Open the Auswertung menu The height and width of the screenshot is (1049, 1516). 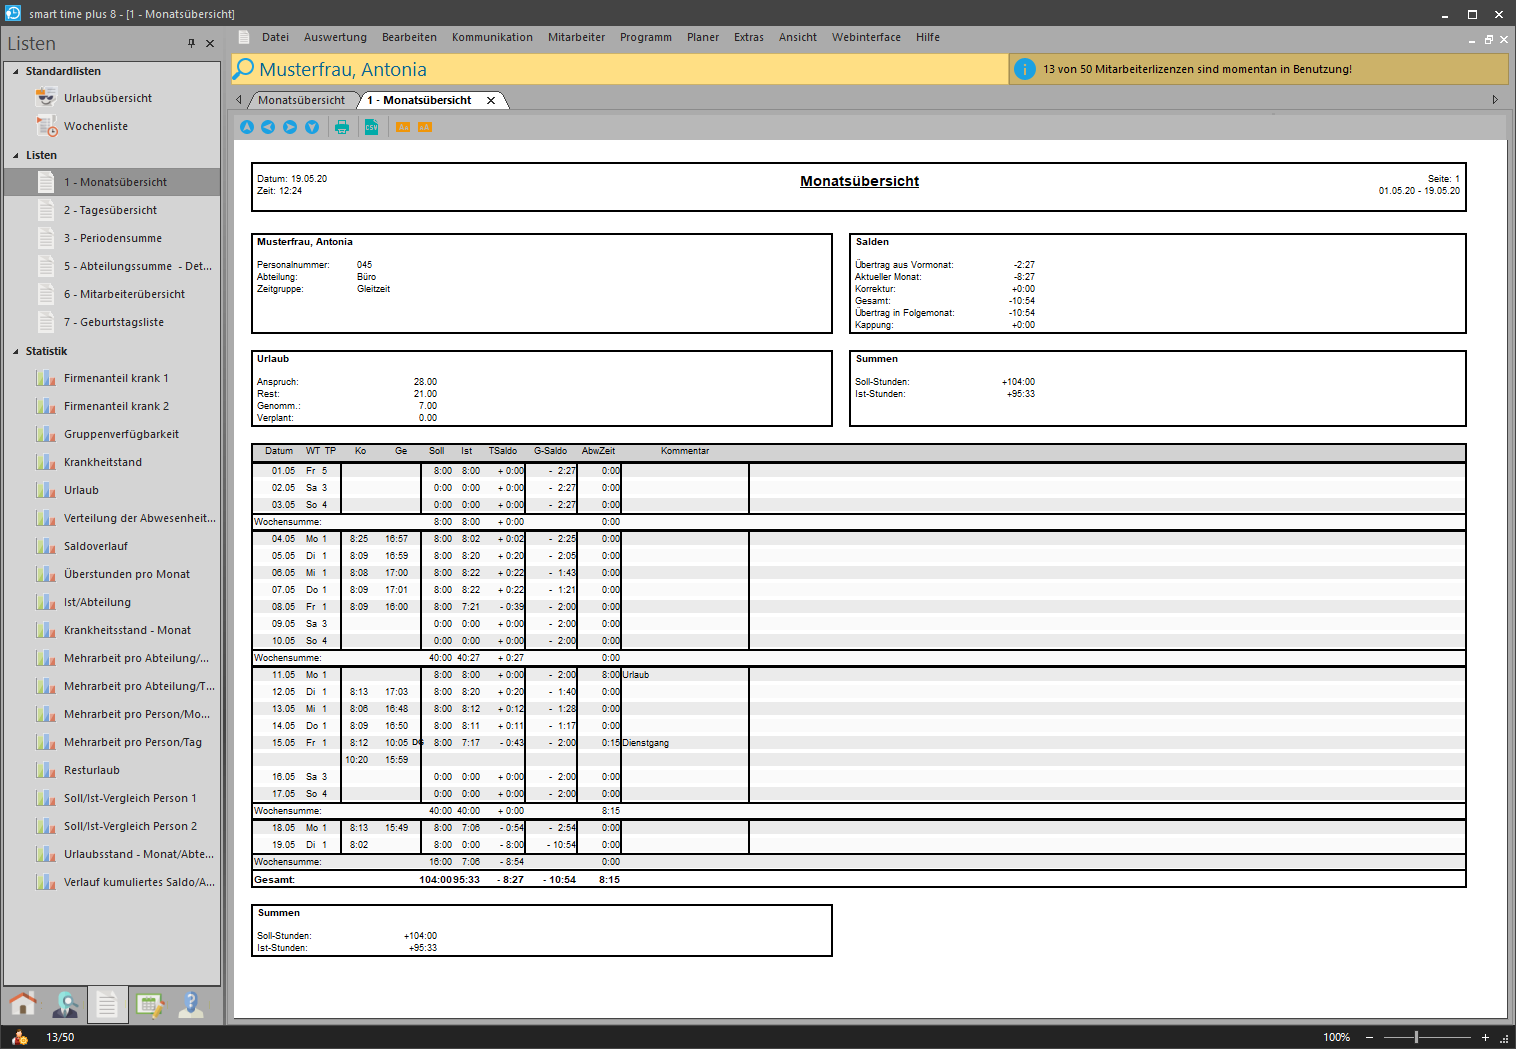tap(335, 37)
